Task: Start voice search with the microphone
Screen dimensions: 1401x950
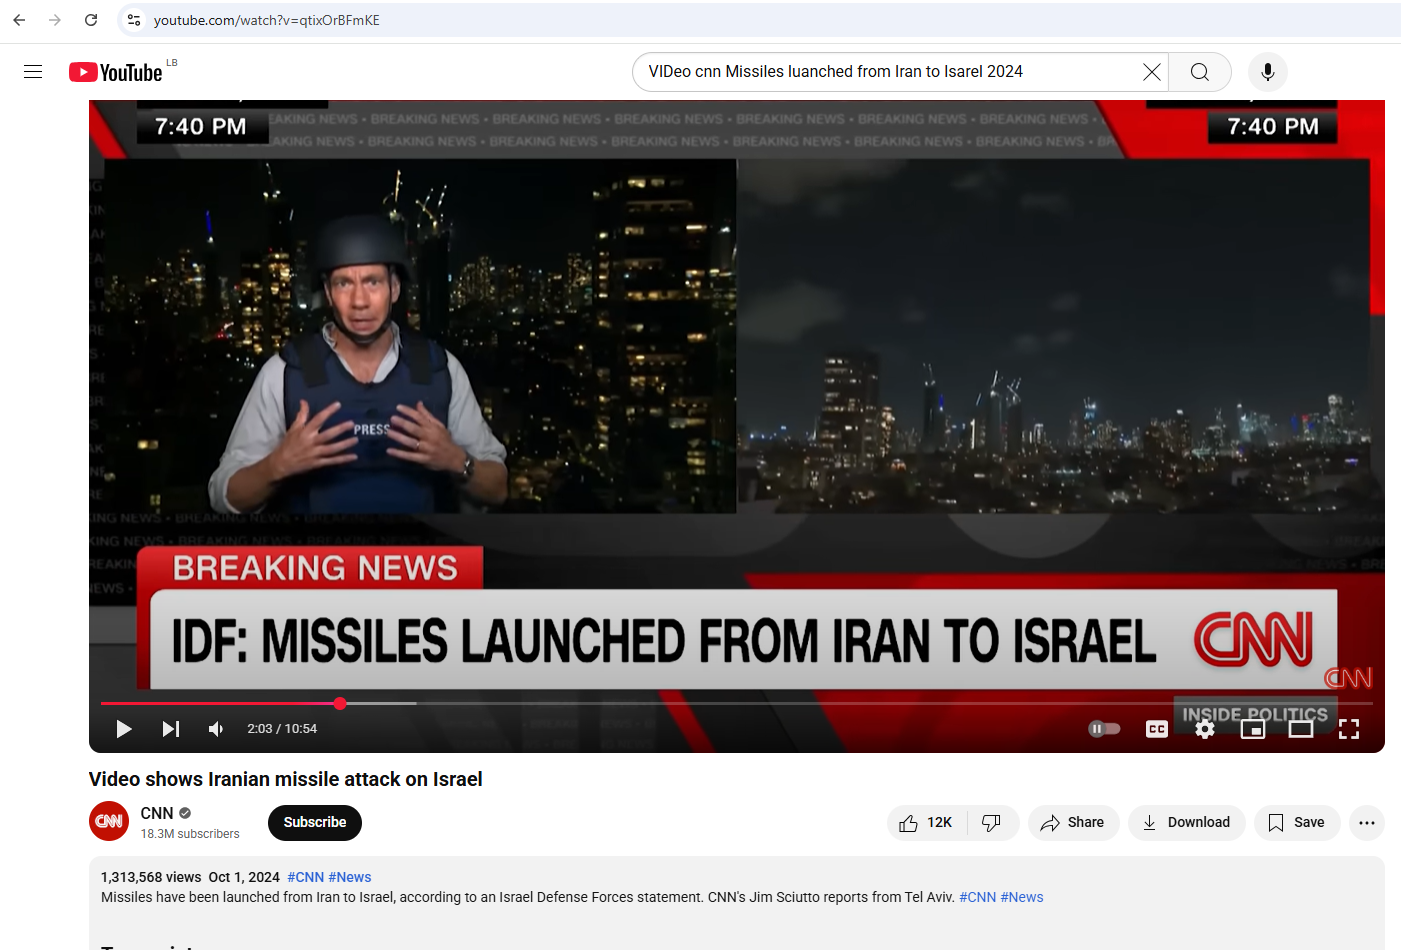Action: point(1268,72)
